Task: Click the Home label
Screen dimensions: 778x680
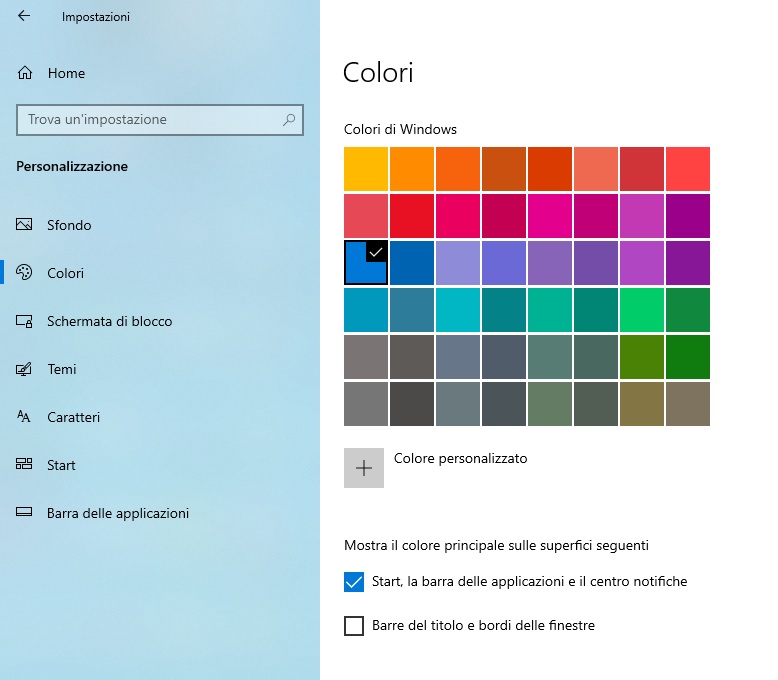Action: point(66,73)
